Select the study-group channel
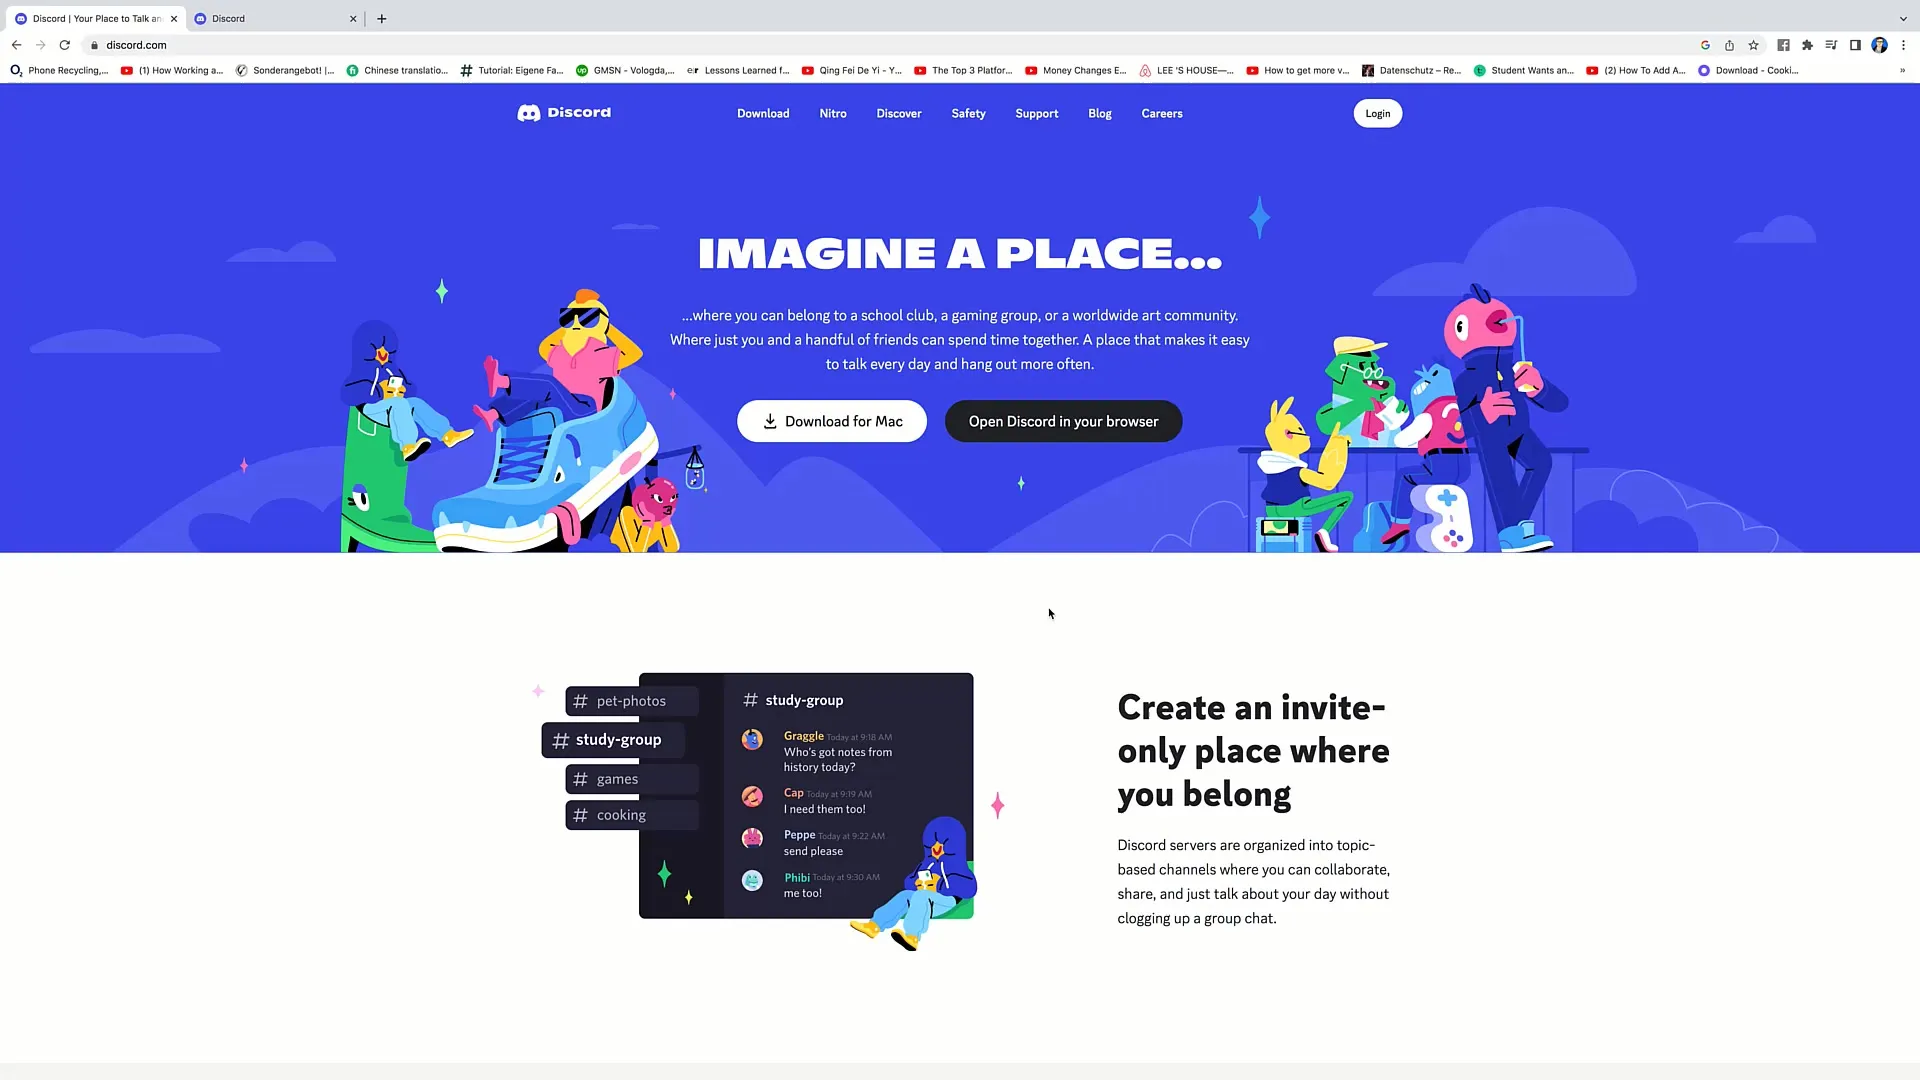1920x1080 pixels. [x=620, y=740]
